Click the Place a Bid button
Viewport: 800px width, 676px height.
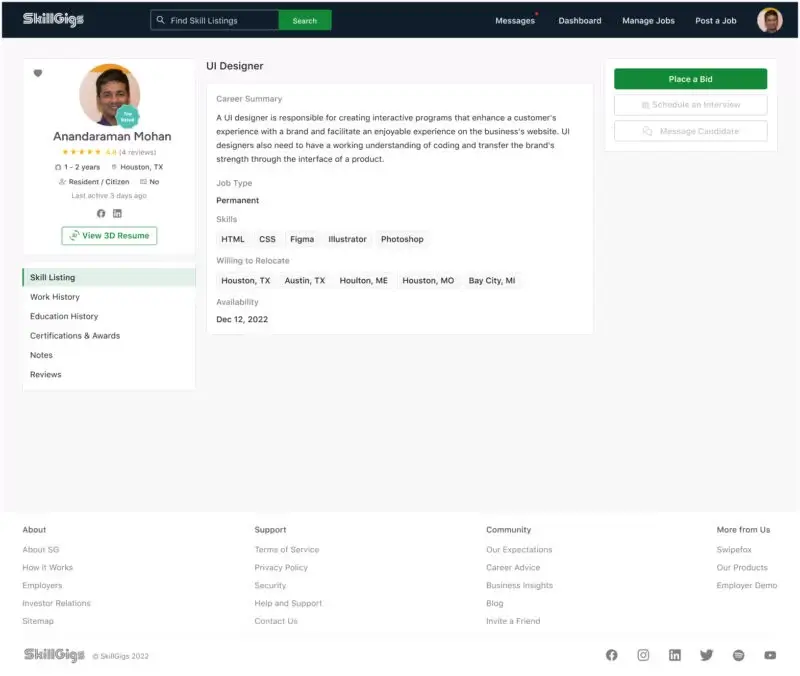click(690, 79)
